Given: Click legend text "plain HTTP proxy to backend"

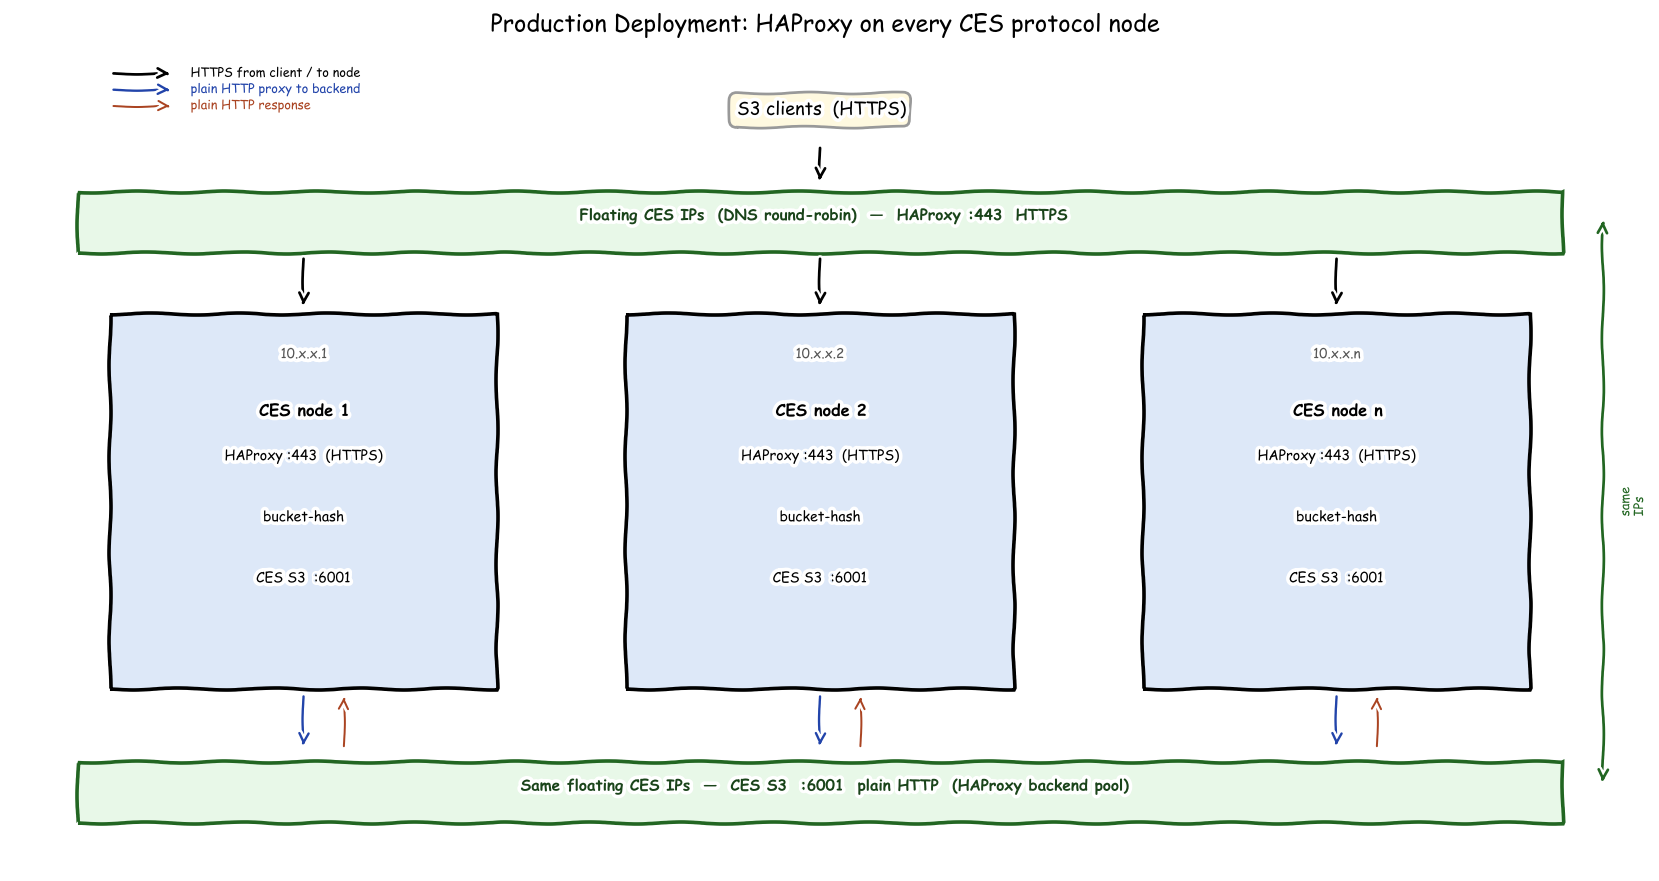Looking at the screenshot, I should point(275,89).
